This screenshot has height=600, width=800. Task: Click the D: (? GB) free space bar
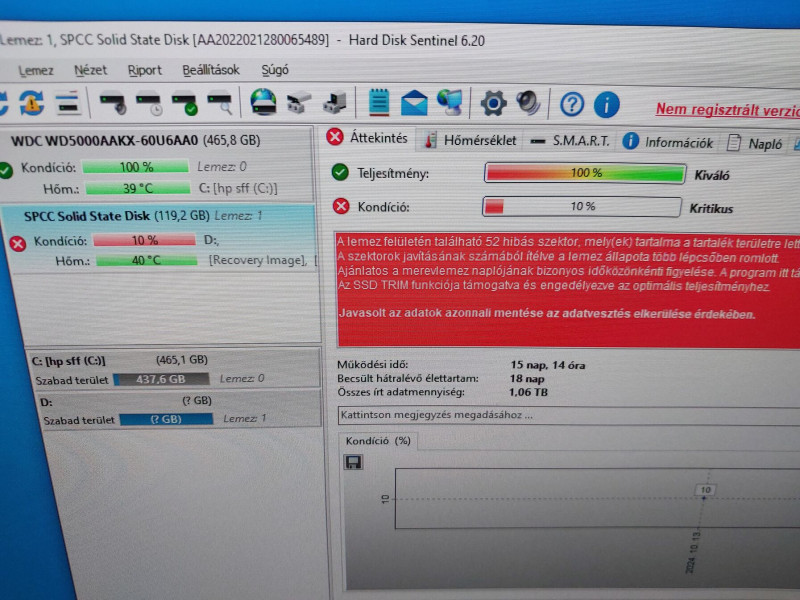pyautogui.click(x=166, y=419)
